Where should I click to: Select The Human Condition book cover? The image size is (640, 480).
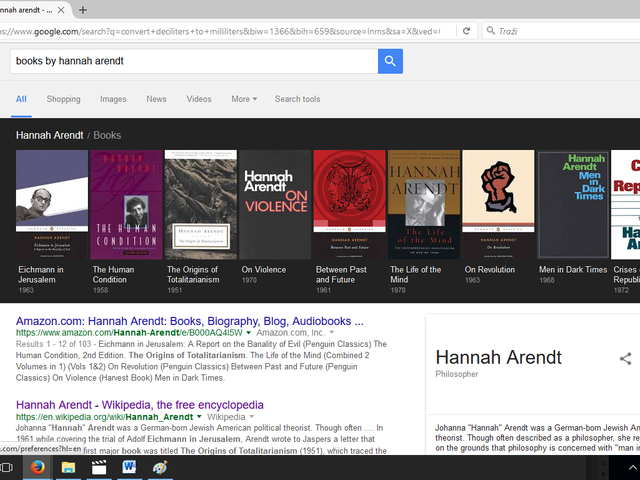(x=126, y=204)
